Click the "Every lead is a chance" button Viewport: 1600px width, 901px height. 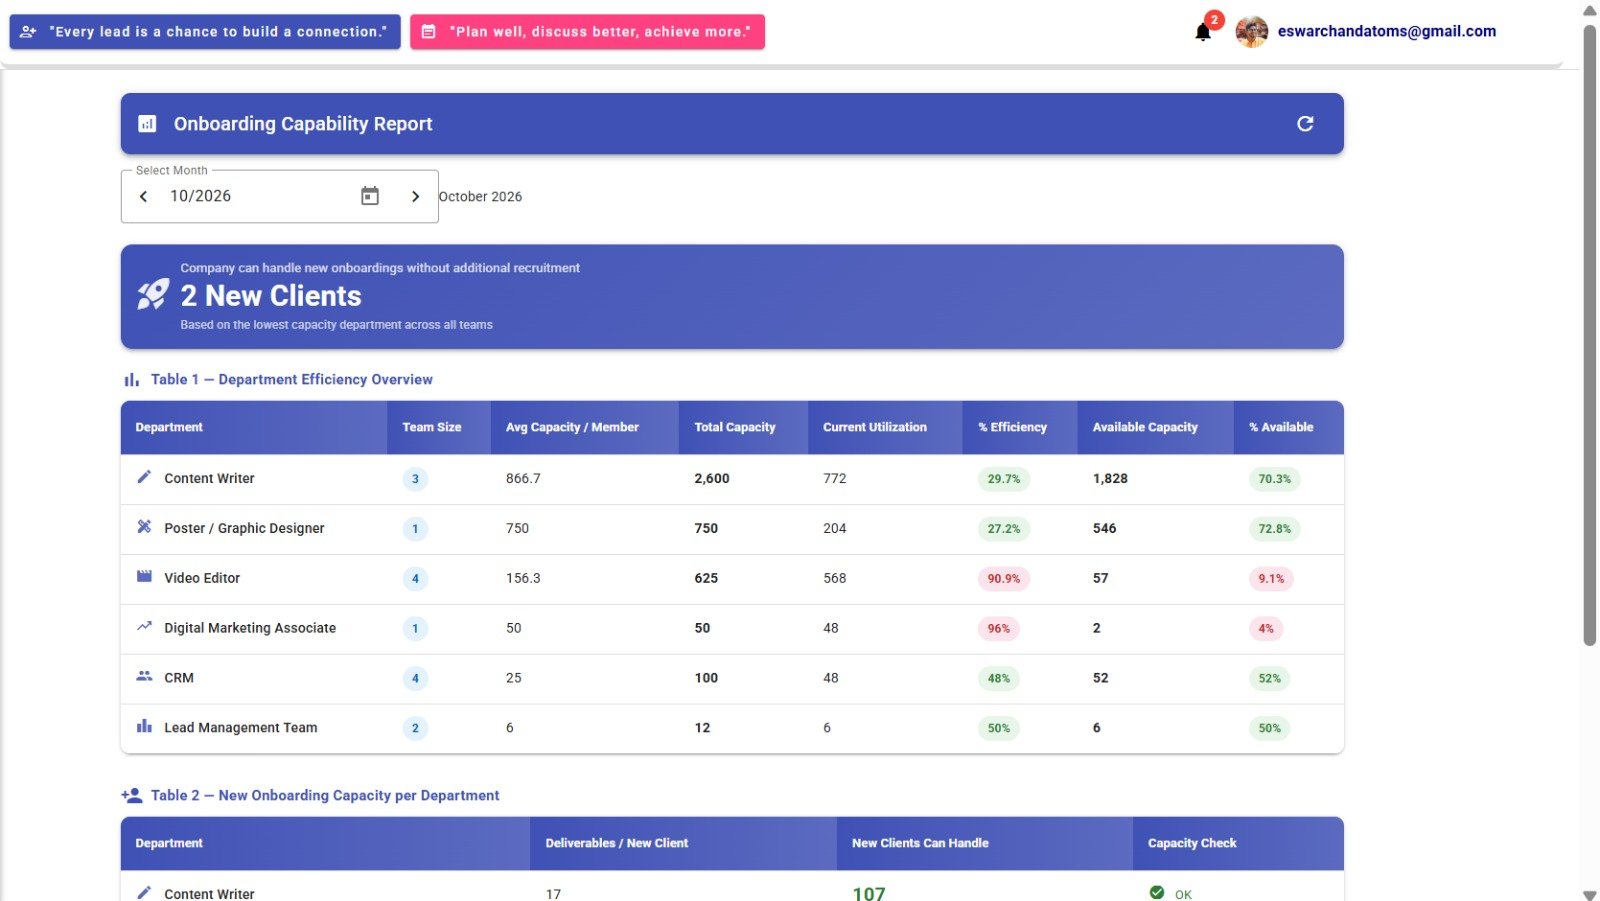pyautogui.click(x=205, y=32)
